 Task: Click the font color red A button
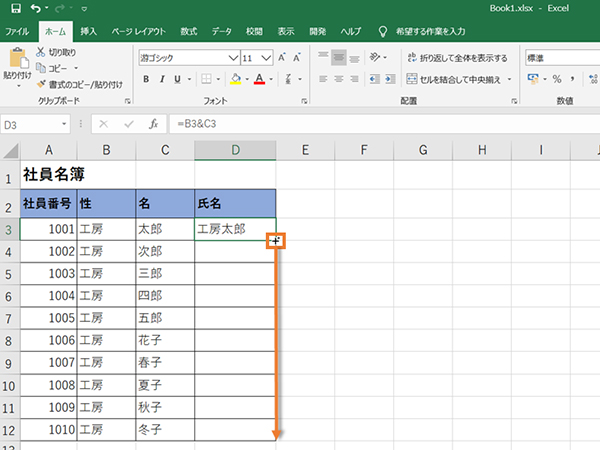point(259,80)
